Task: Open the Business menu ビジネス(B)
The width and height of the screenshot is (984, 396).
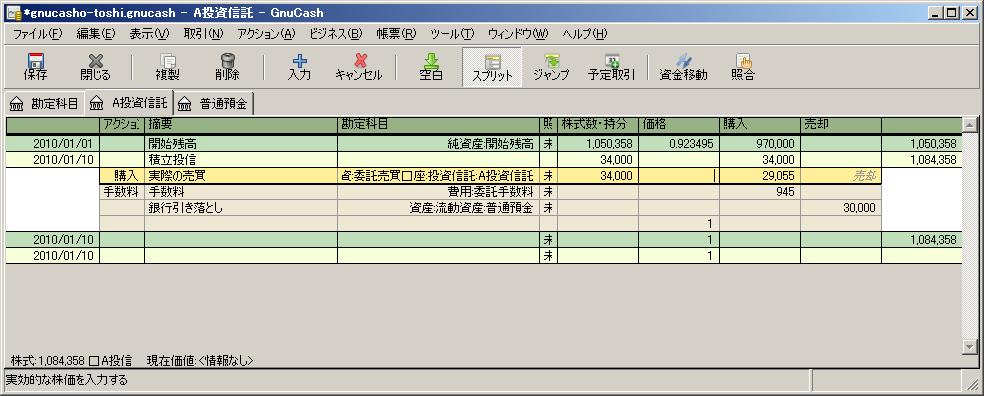Action: point(336,34)
